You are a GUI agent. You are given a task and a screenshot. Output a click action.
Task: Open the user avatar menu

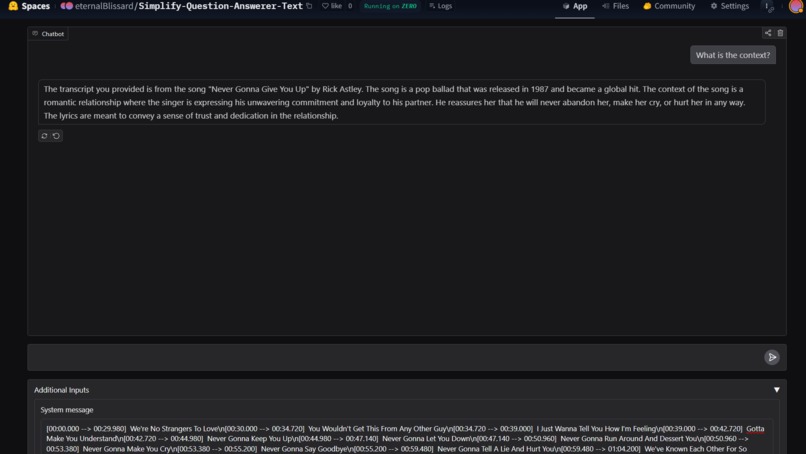[x=796, y=6]
